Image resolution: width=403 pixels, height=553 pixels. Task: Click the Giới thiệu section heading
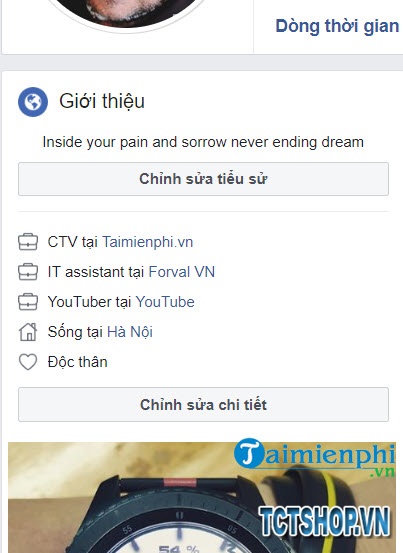[102, 101]
